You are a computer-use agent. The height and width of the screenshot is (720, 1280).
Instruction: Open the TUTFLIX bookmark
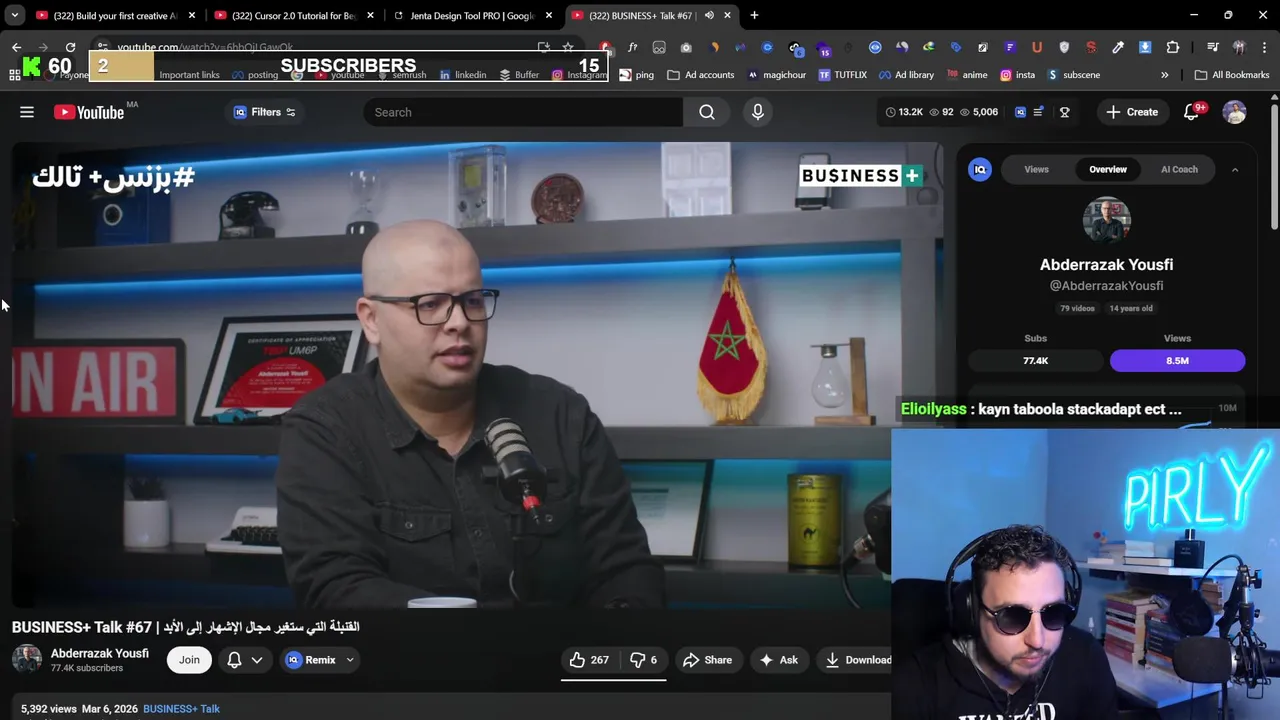coord(842,75)
